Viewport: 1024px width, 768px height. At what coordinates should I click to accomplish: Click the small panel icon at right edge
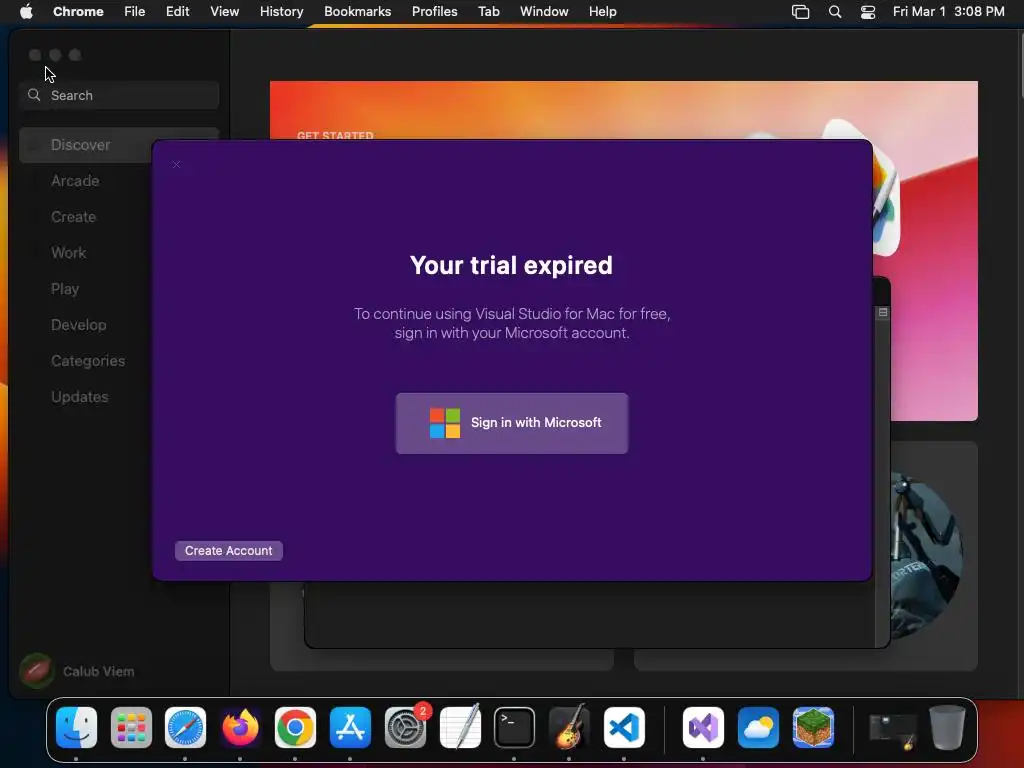[x=883, y=313]
